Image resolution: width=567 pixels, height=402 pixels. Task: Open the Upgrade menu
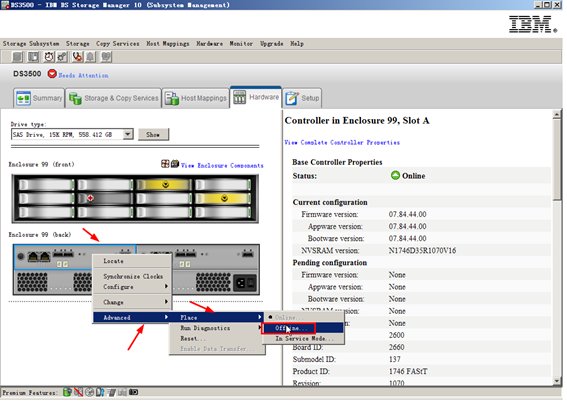coord(272,44)
